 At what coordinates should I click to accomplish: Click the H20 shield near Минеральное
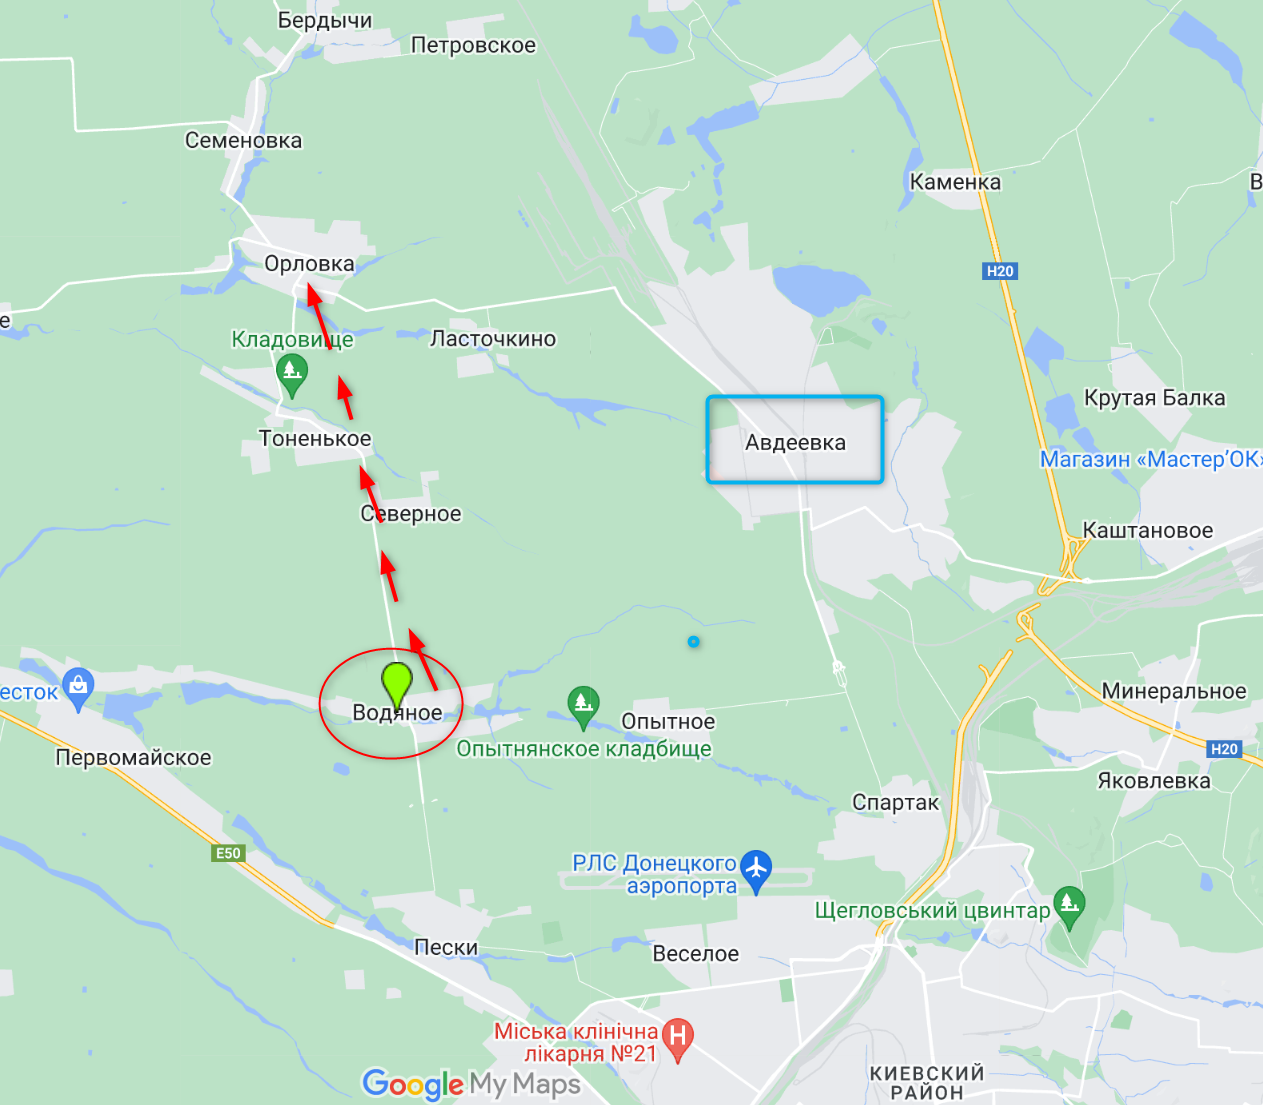pyautogui.click(x=1224, y=749)
